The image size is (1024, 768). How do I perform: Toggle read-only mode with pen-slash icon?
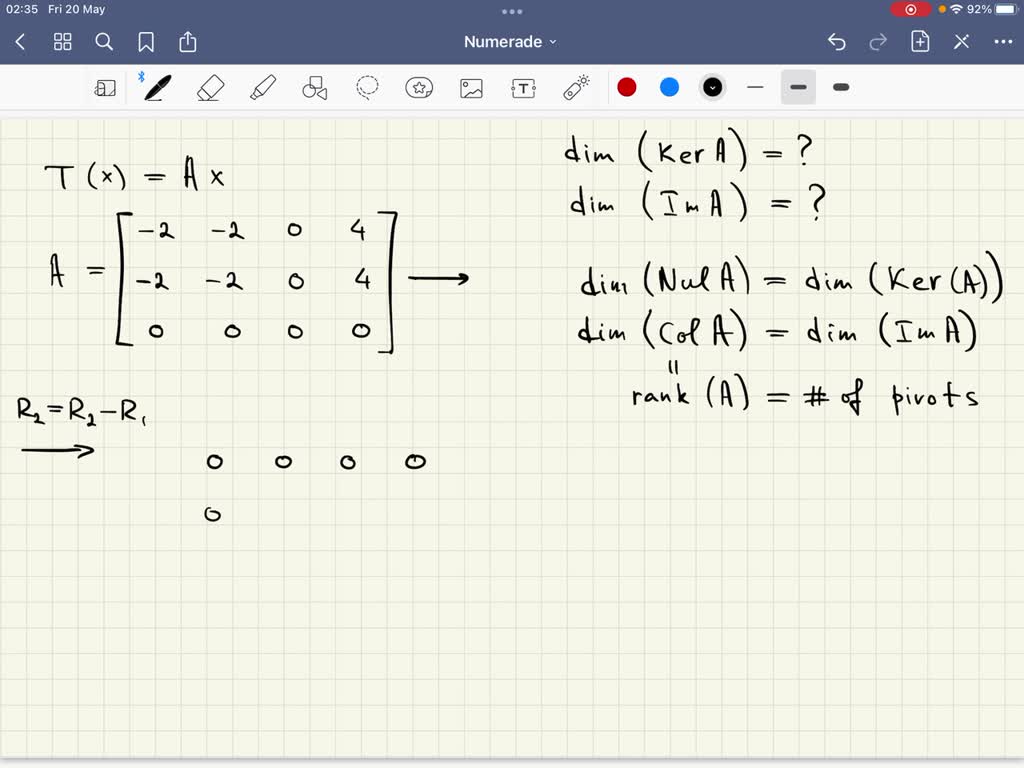(961, 42)
